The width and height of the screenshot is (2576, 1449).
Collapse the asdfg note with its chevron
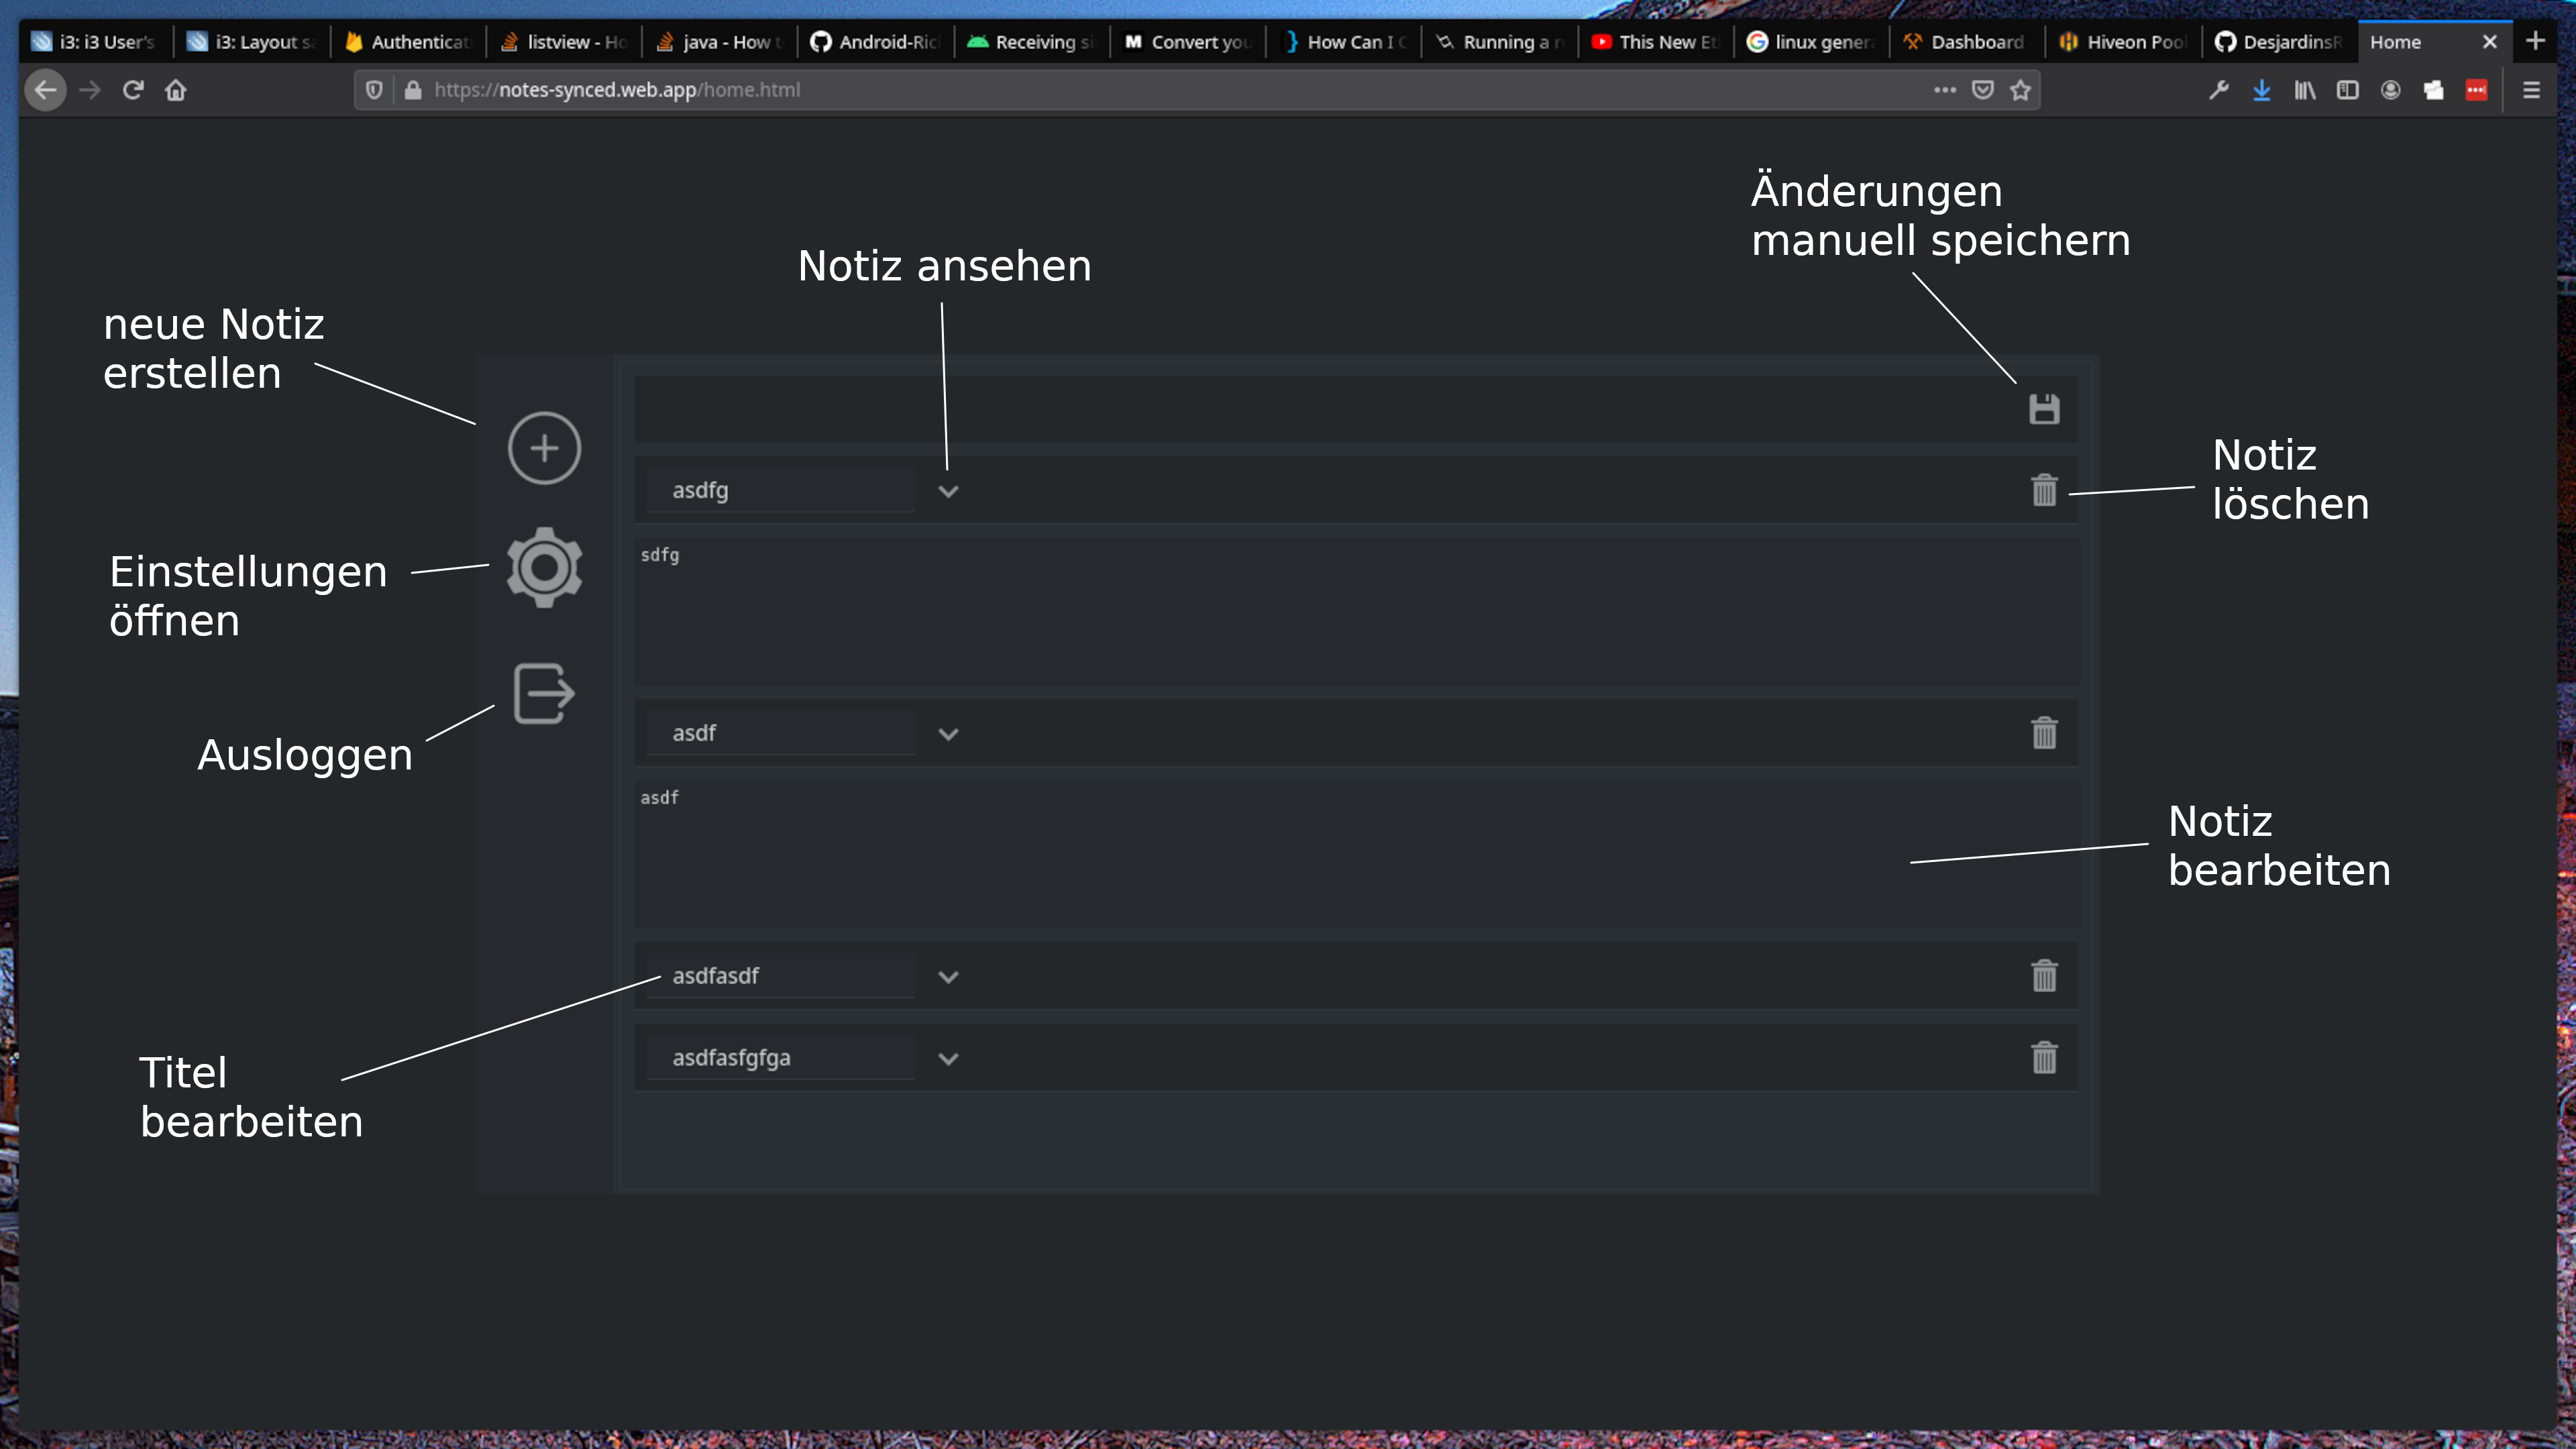(x=948, y=491)
